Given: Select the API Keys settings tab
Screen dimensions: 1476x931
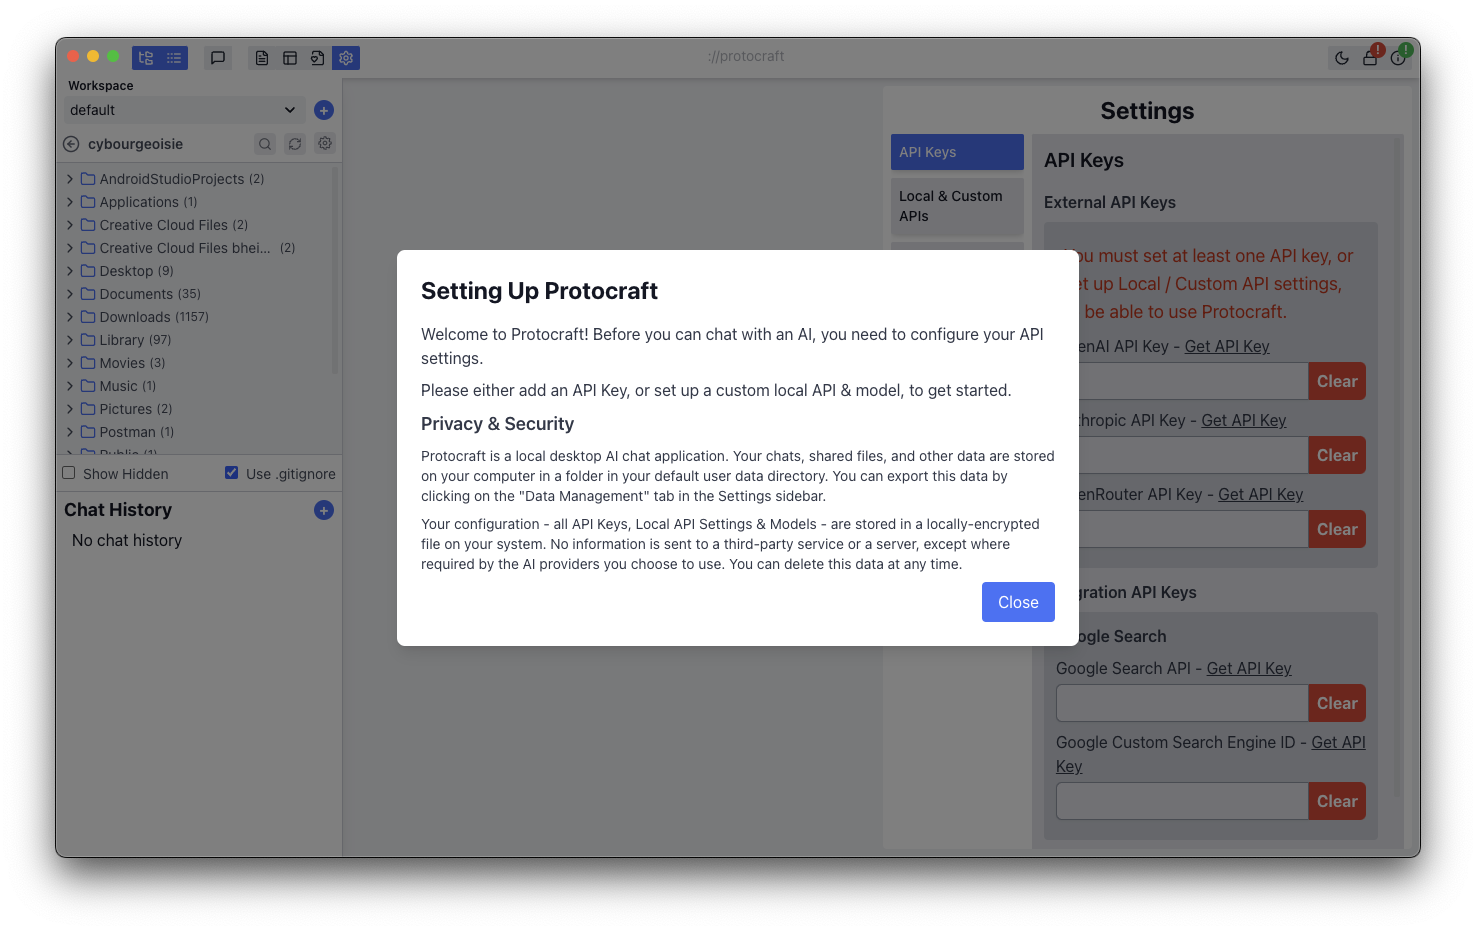Looking at the screenshot, I should (x=957, y=152).
